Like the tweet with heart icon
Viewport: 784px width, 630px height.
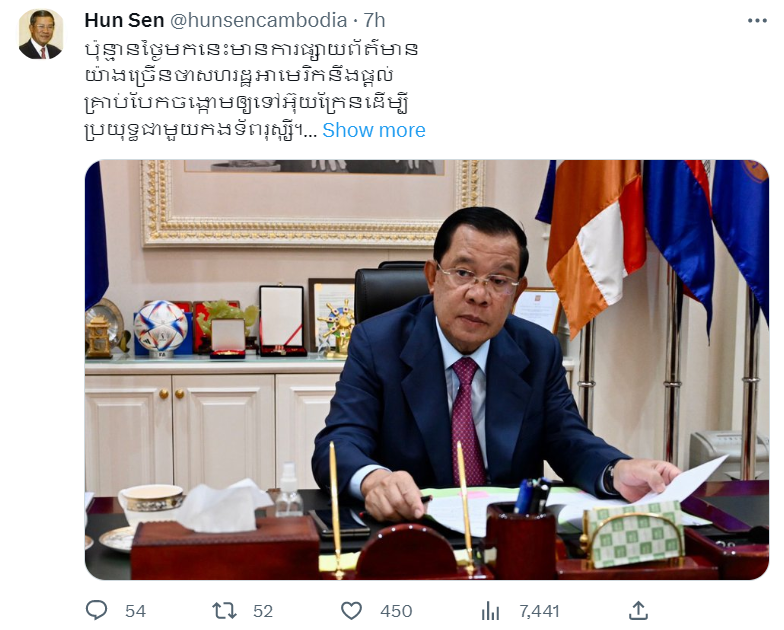click(351, 610)
